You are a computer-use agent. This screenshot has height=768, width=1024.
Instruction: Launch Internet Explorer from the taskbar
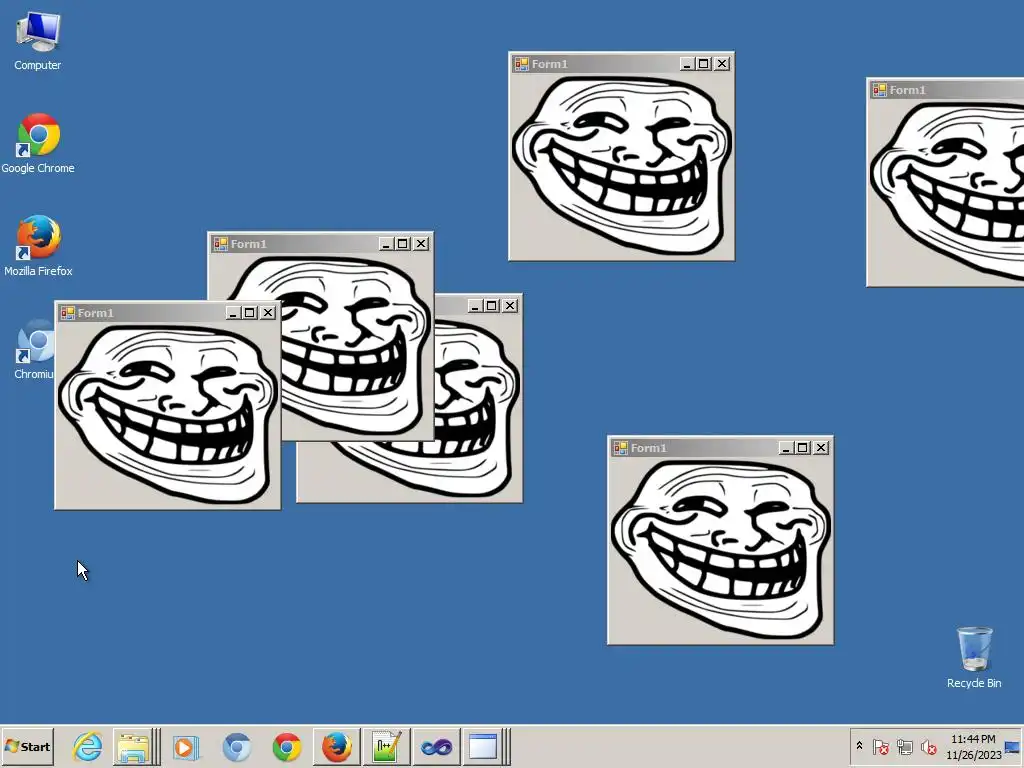tap(88, 746)
